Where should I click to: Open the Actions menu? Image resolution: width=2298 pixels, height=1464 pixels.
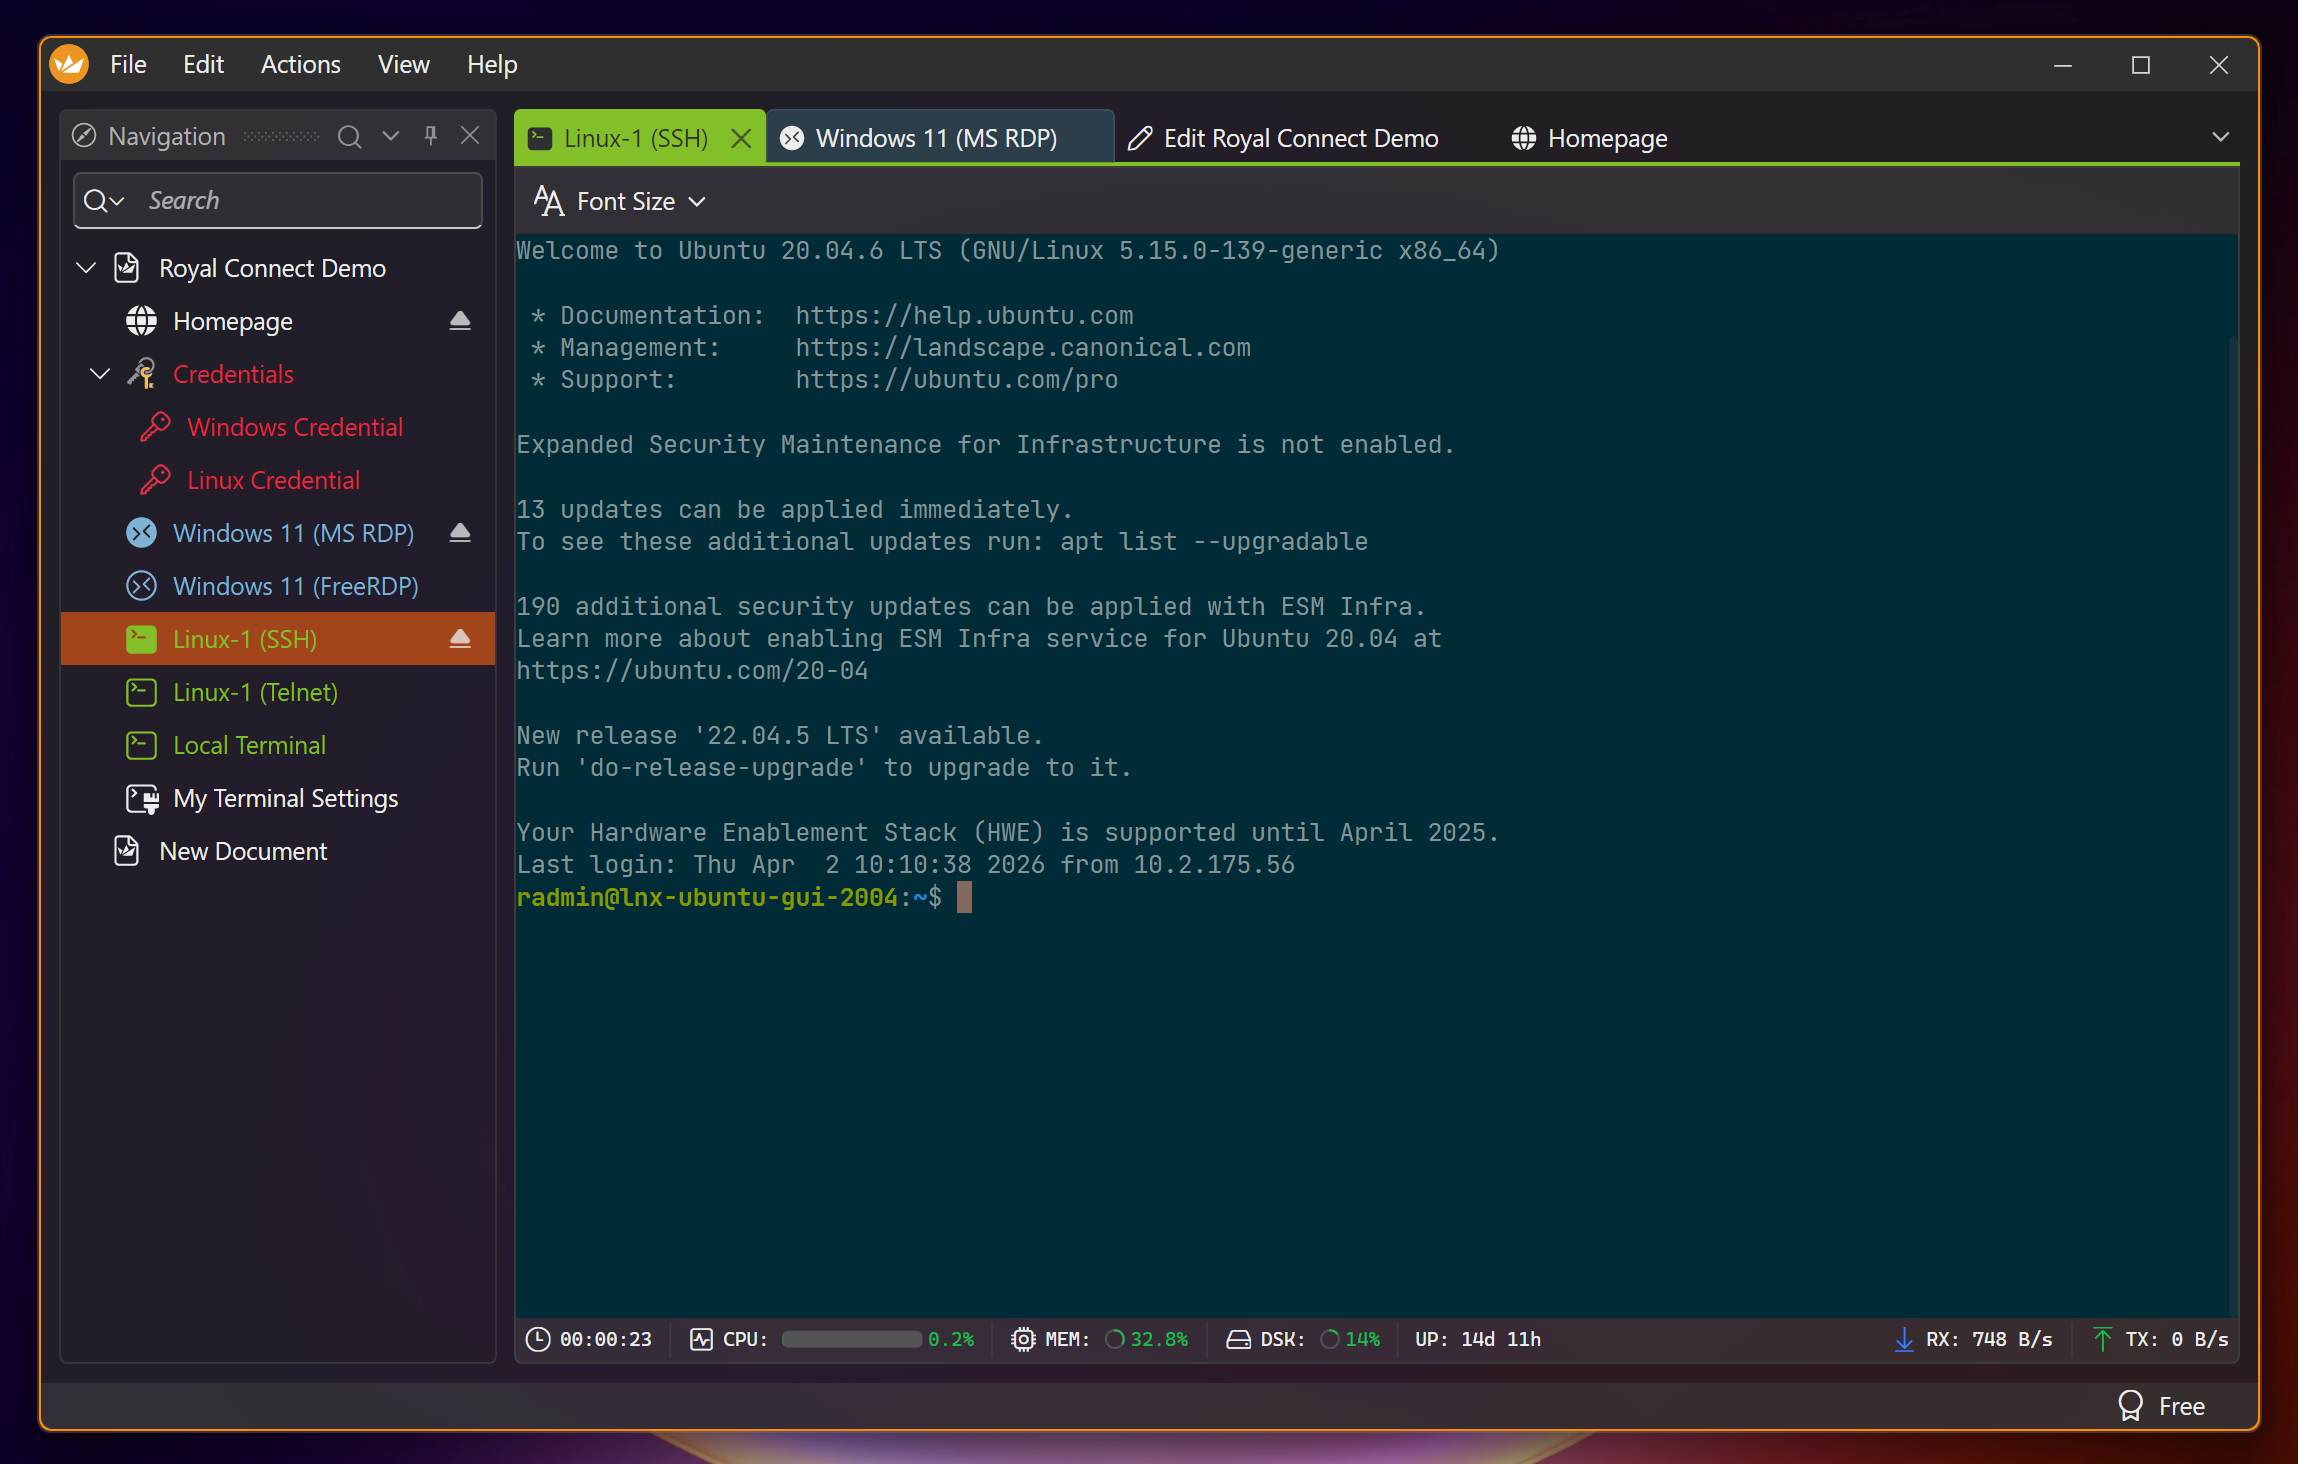pyautogui.click(x=300, y=65)
